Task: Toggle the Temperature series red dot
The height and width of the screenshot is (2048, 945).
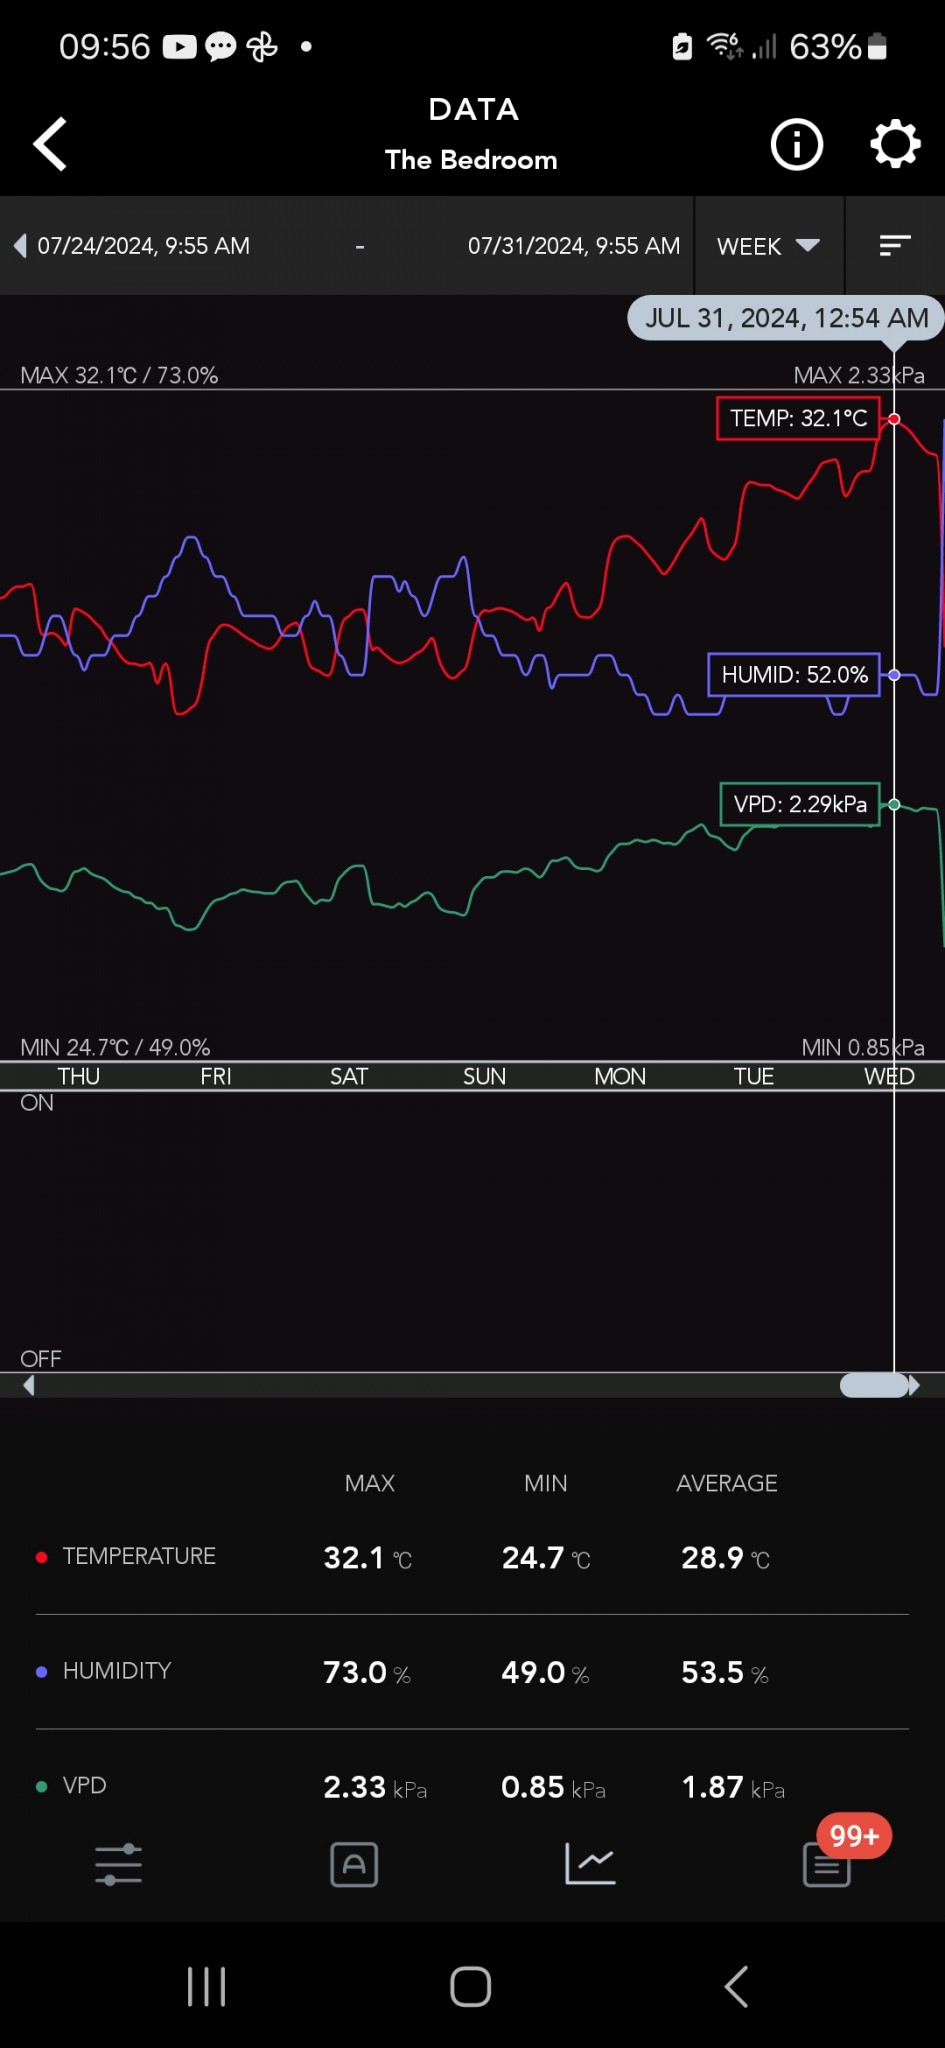Action: pyautogui.click(x=42, y=1557)
